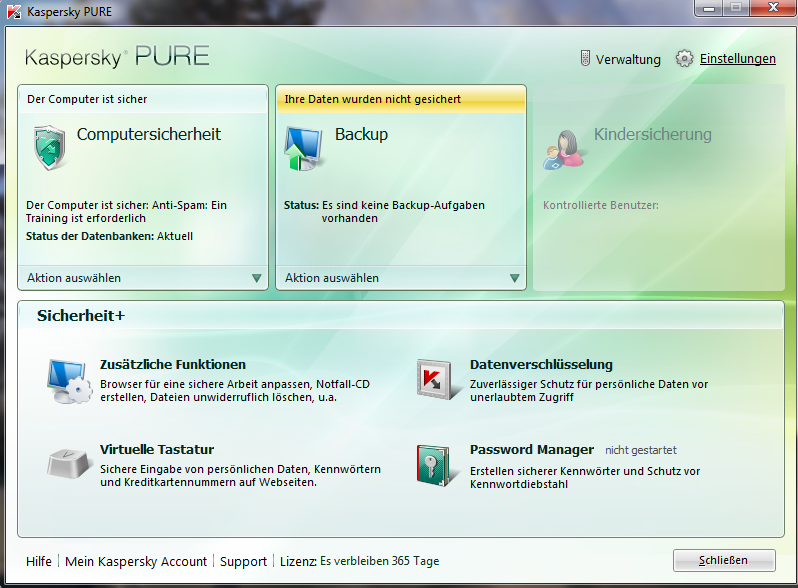Click the Virtuelle Tastatur key icon
The image size is (798, 588).
click(x=69, y=463)
